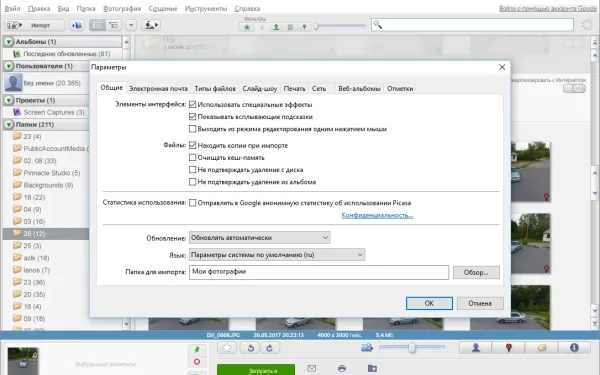Viewport: 600px width, 375px height.
Task: Click the export-to-folder icon at bottom
Action: pos(372,368)
